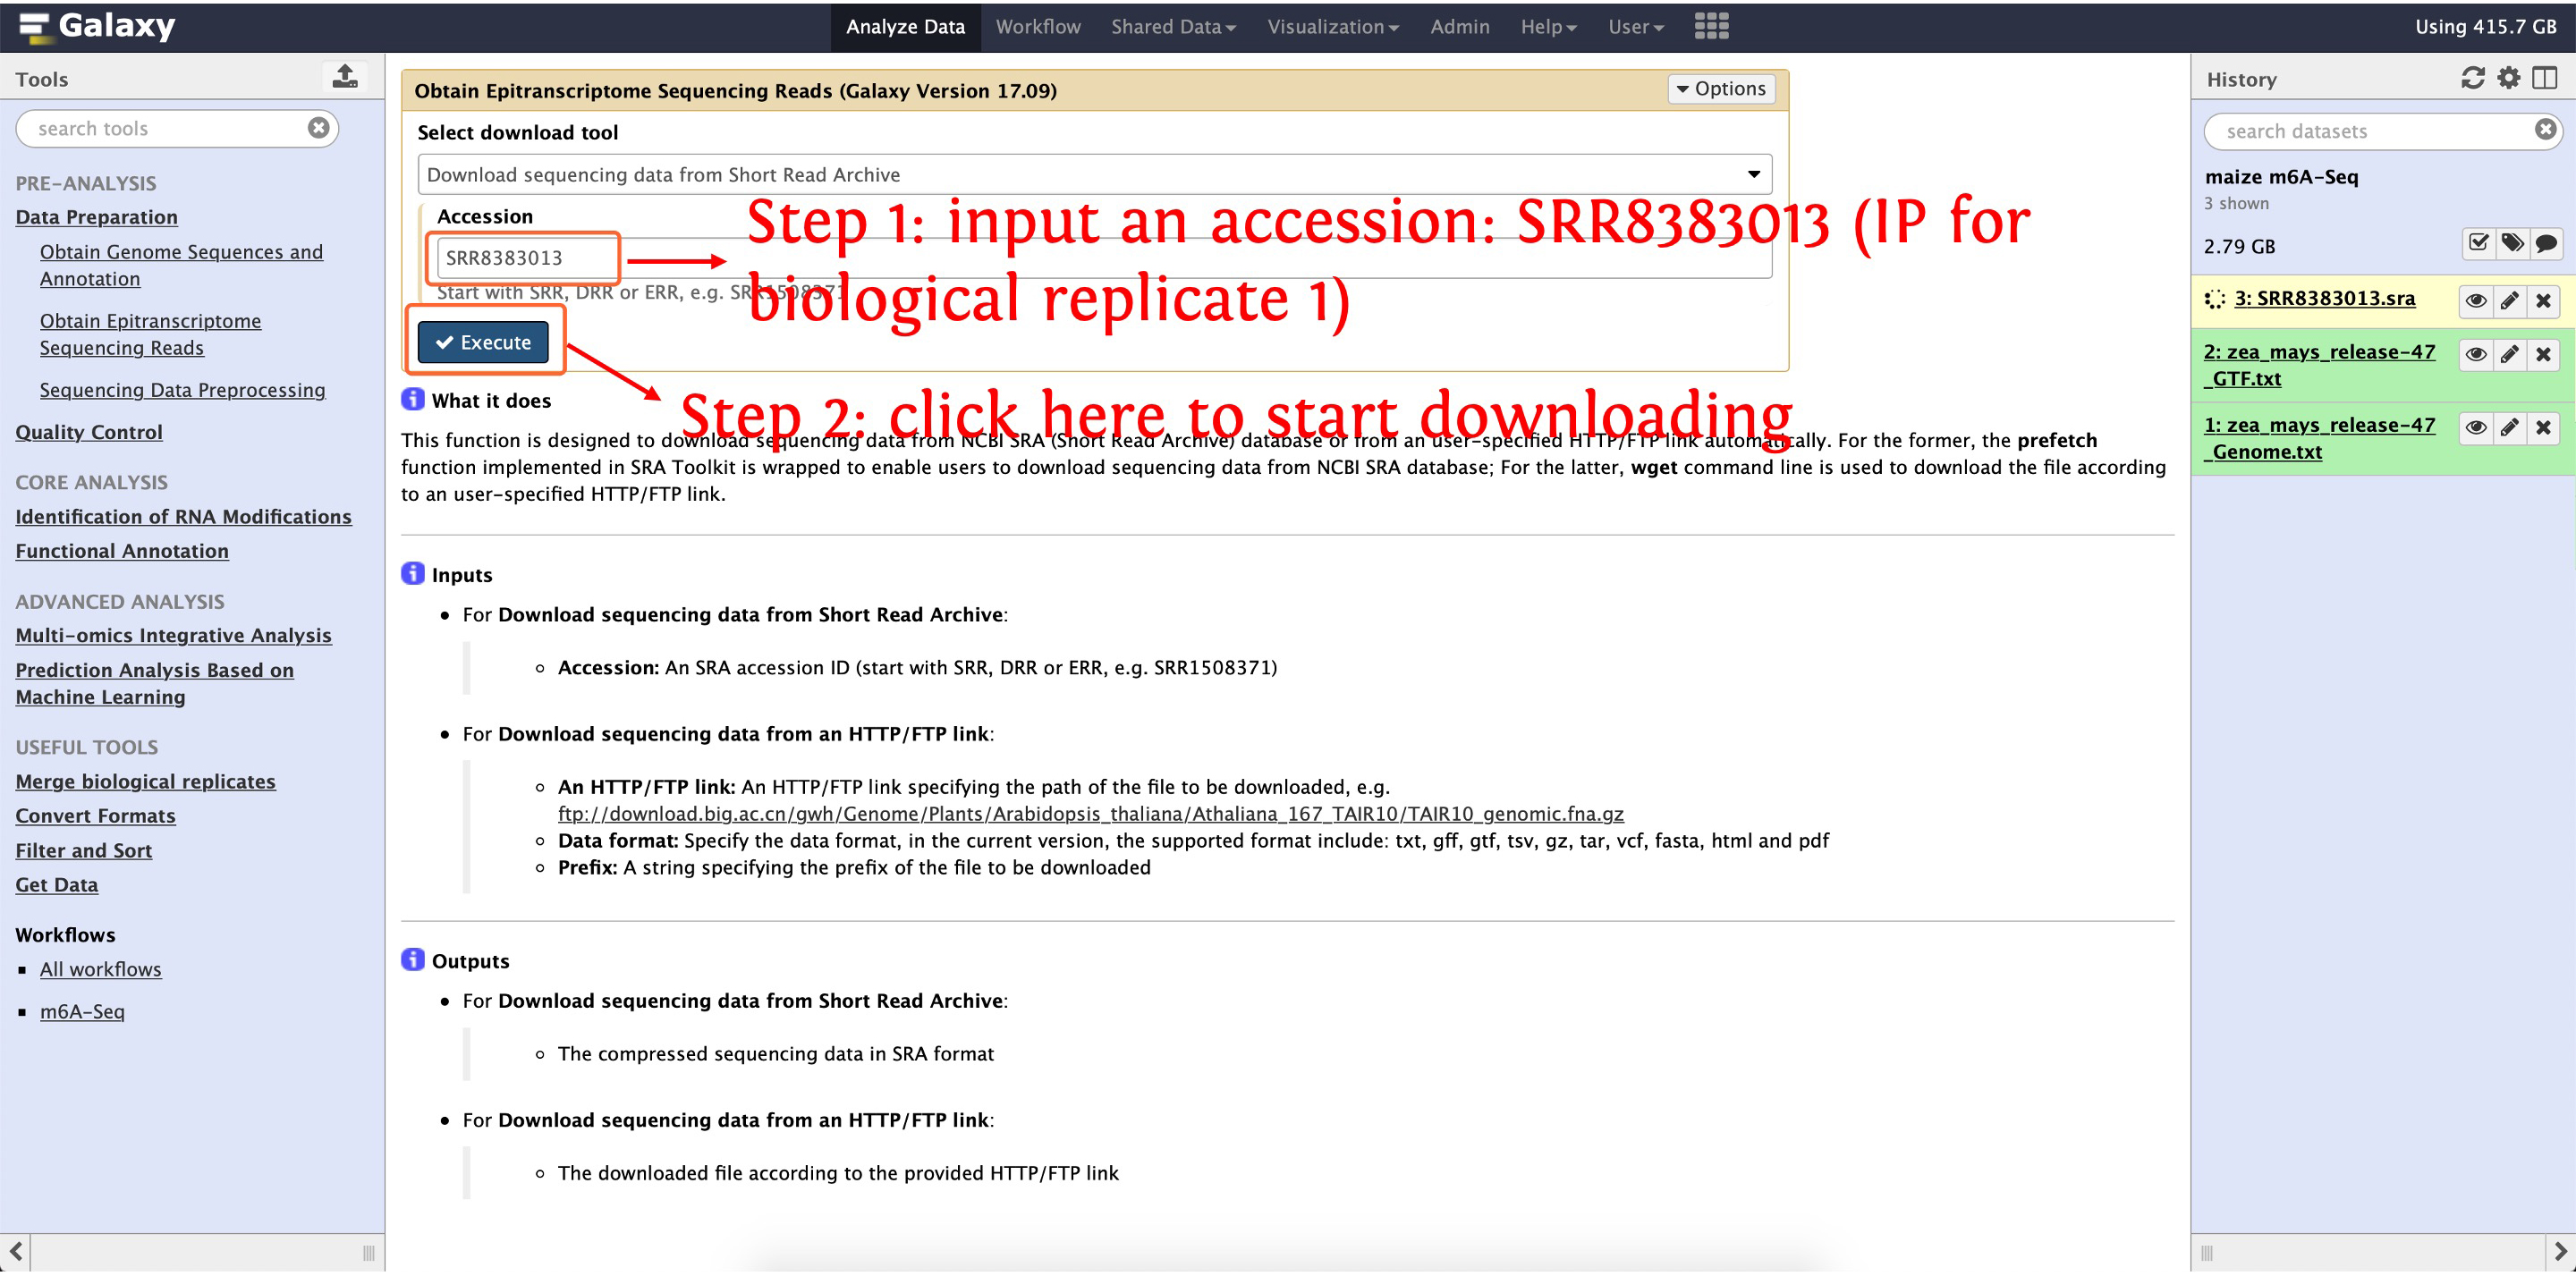Toggle operations on multiple datasets checkbox
The height and width of the screenshot is (1276, 2576).
[2478, 243]
